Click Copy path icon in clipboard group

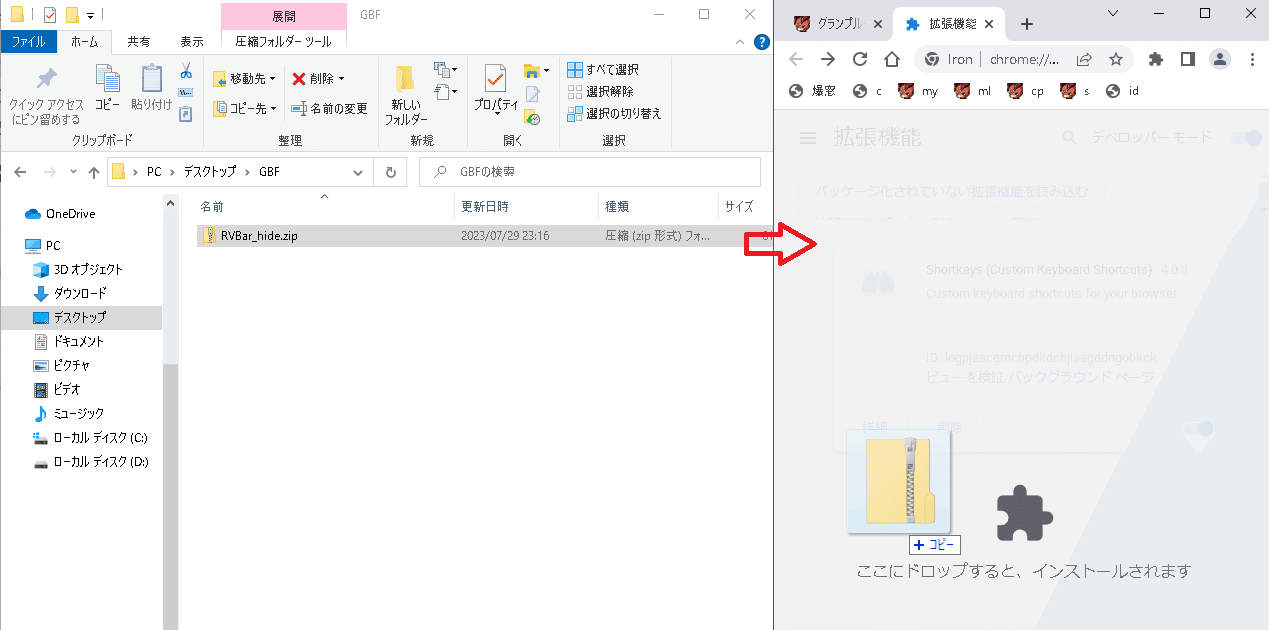(186, 93)
